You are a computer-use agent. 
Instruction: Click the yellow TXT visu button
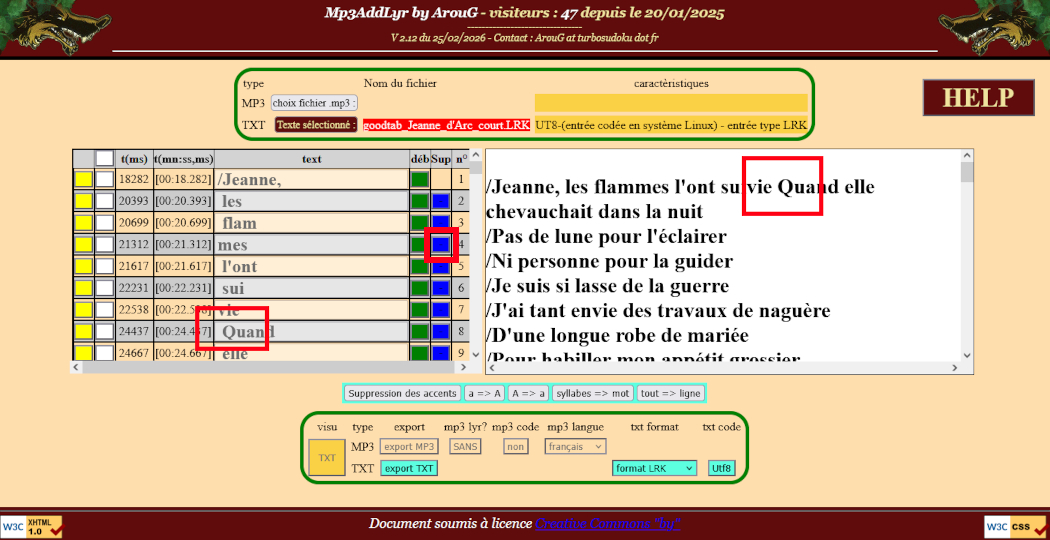[x=327, y=457]
